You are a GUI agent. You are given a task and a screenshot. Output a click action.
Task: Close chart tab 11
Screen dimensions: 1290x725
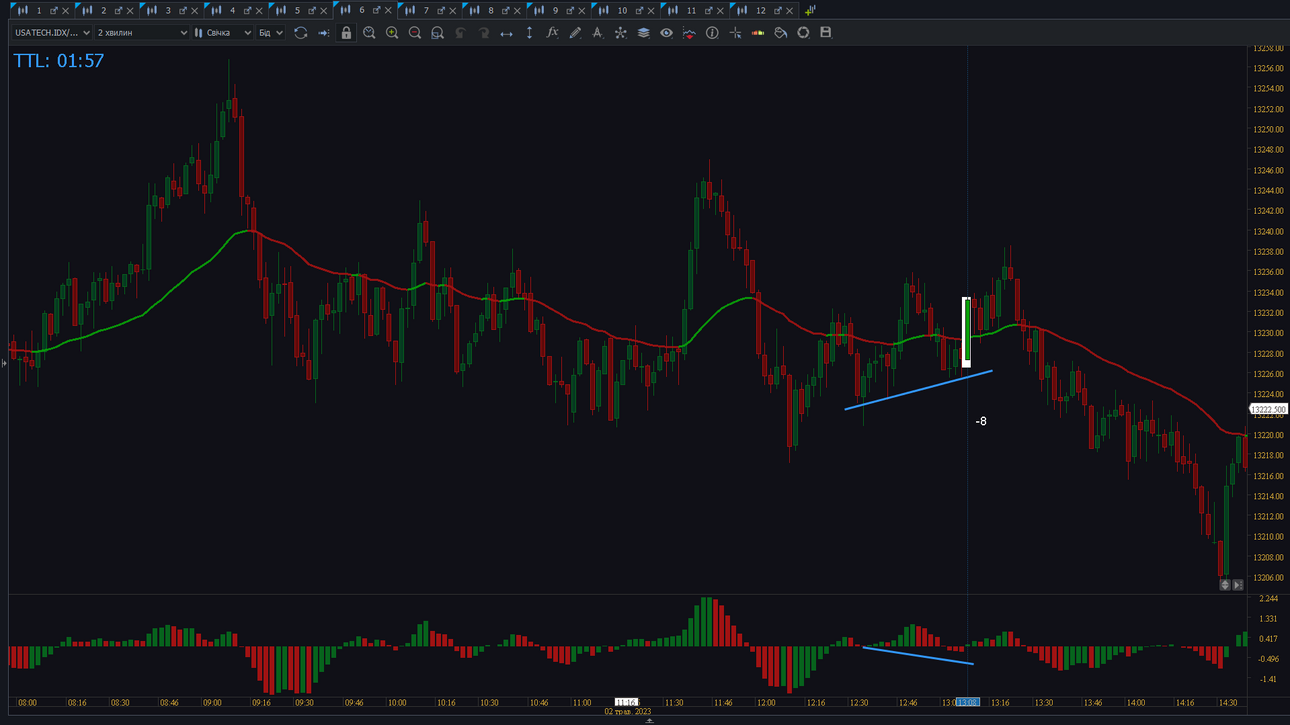point(720,10)
